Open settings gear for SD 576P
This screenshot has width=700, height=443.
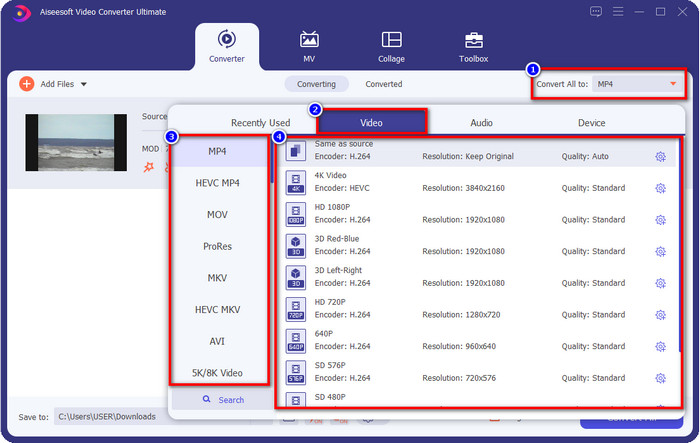pyautogui.click(x=660, y=378)
